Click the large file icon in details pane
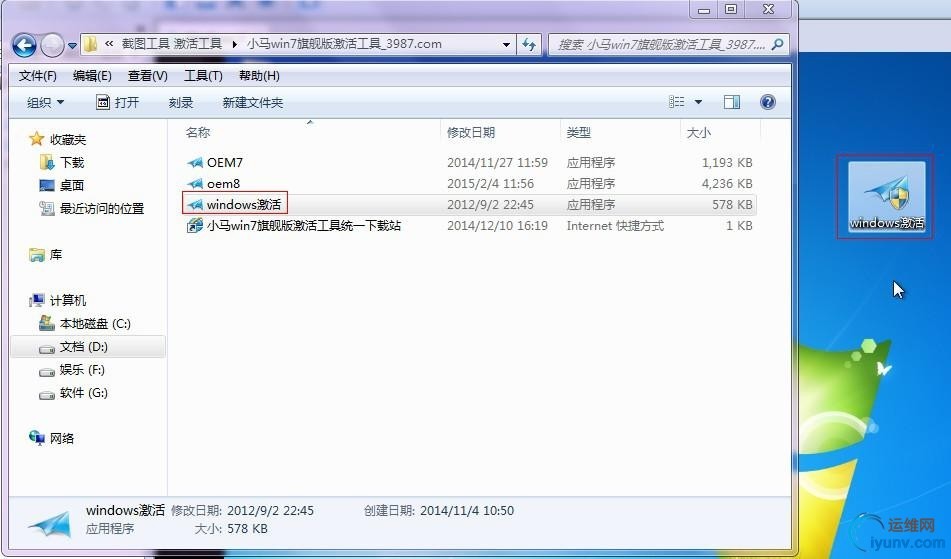The width and height of the screenshot is (951, 559). (x=50, y=525)
